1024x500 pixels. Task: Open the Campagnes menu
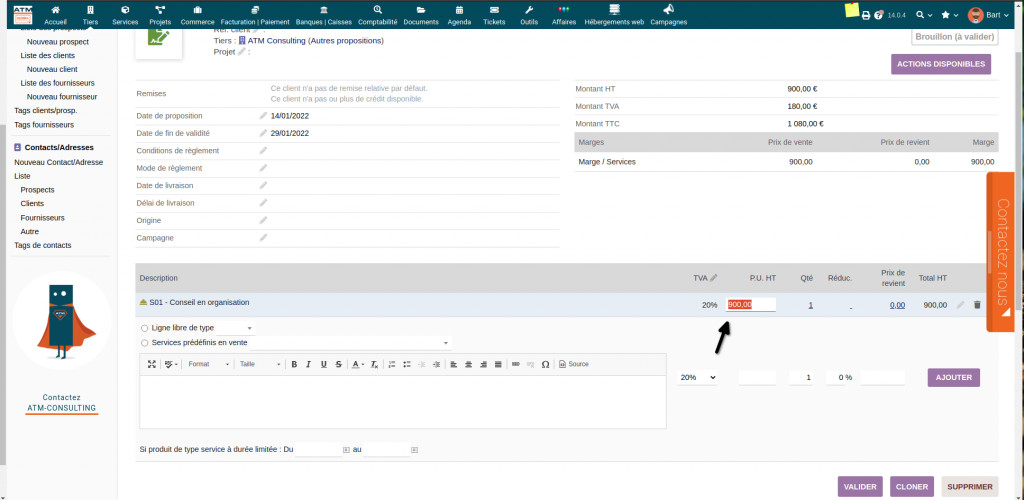click(x=668, y=15)
